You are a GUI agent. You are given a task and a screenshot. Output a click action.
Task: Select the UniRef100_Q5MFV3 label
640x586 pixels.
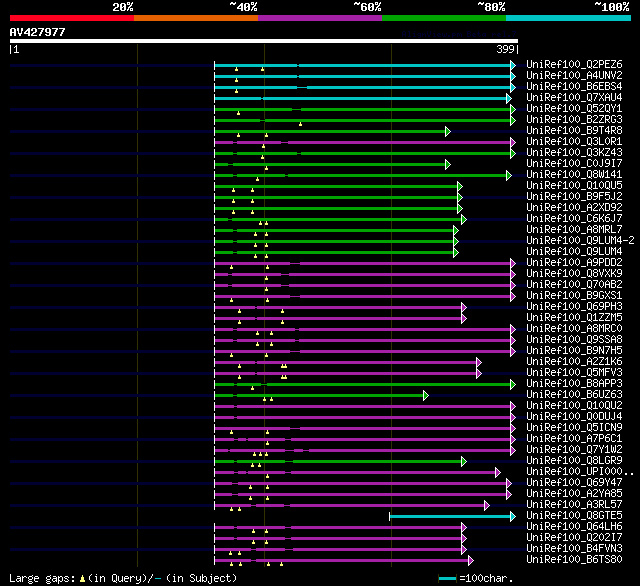pos(574,373)
